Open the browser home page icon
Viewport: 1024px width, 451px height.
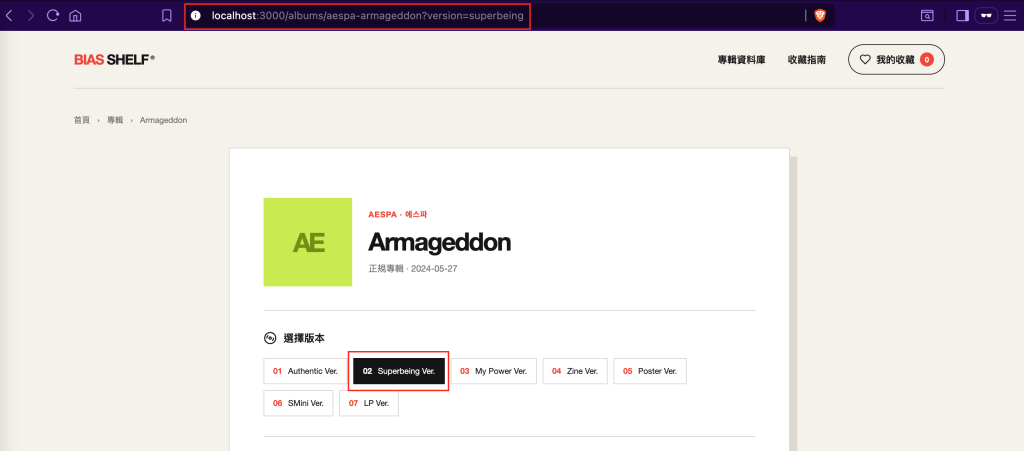click(75, 16)
